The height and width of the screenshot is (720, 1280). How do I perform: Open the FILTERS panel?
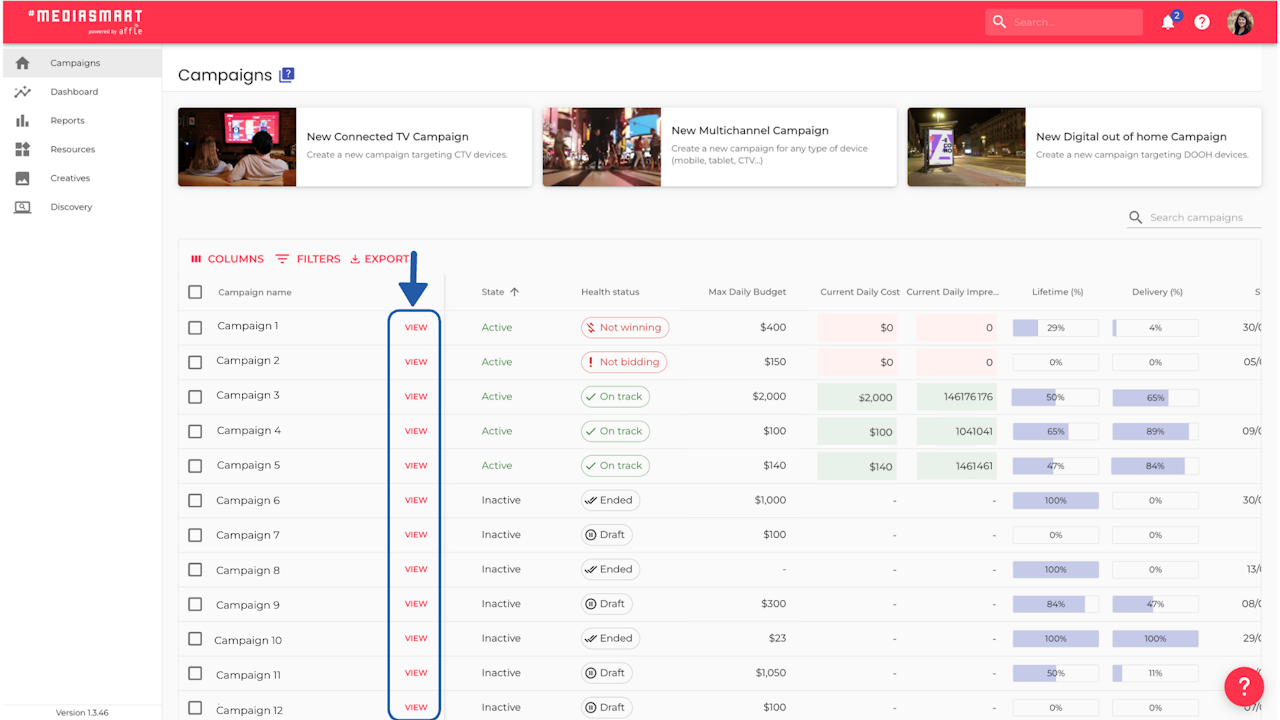(x=308, y=259)
